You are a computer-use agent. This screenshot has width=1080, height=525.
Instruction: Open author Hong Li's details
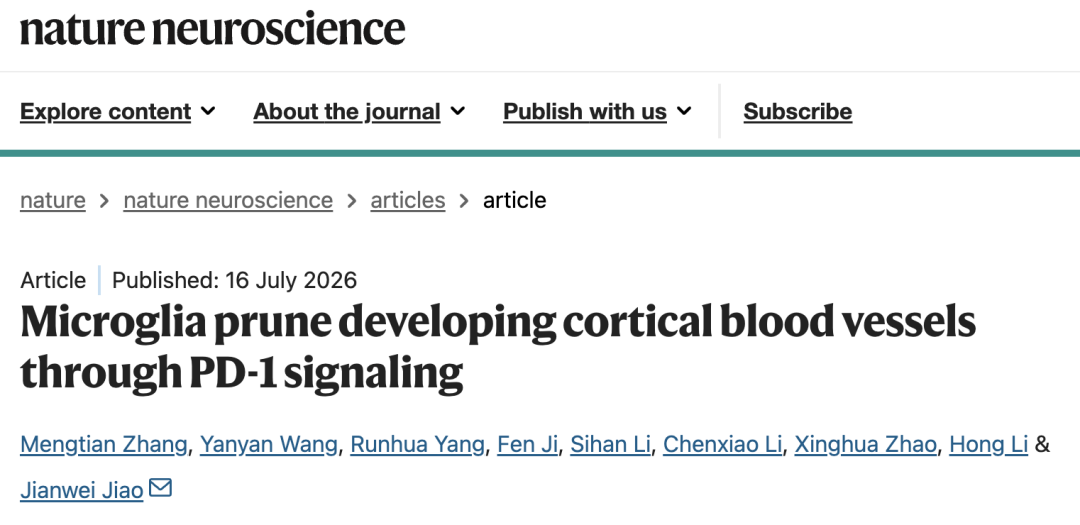[x=988, y=444]
